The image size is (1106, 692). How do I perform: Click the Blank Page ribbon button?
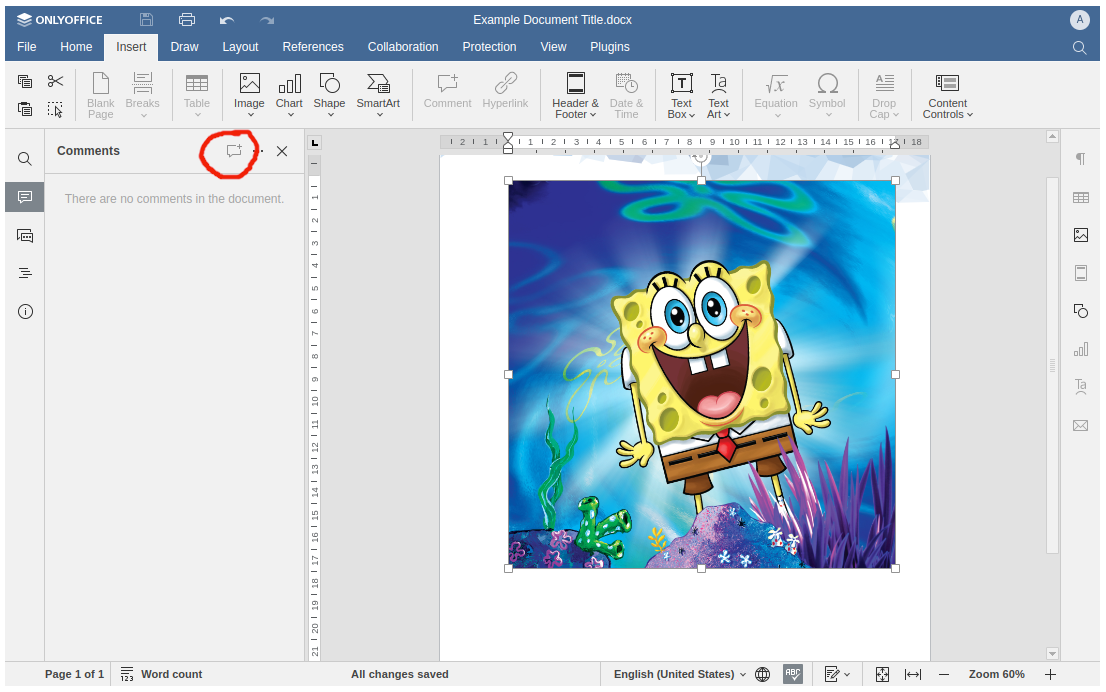101,96
